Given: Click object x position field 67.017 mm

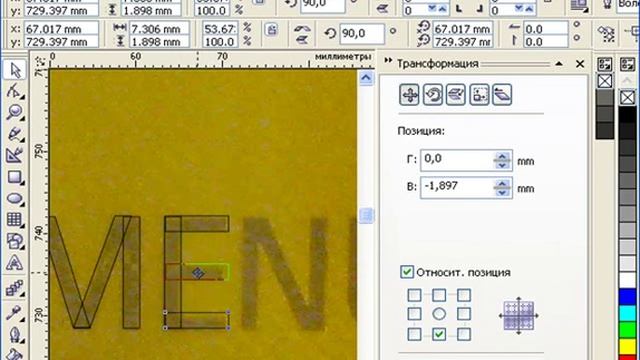Looking at the screenshot, I should tap(61, 29).
